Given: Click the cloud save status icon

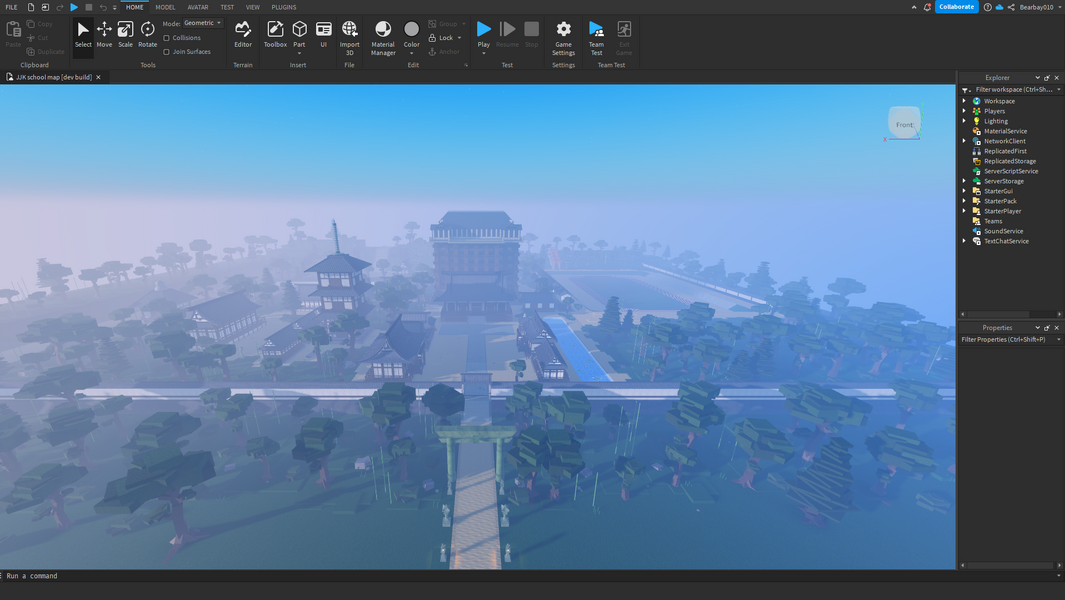Looking at the screenshot, I should pos(999,7).
